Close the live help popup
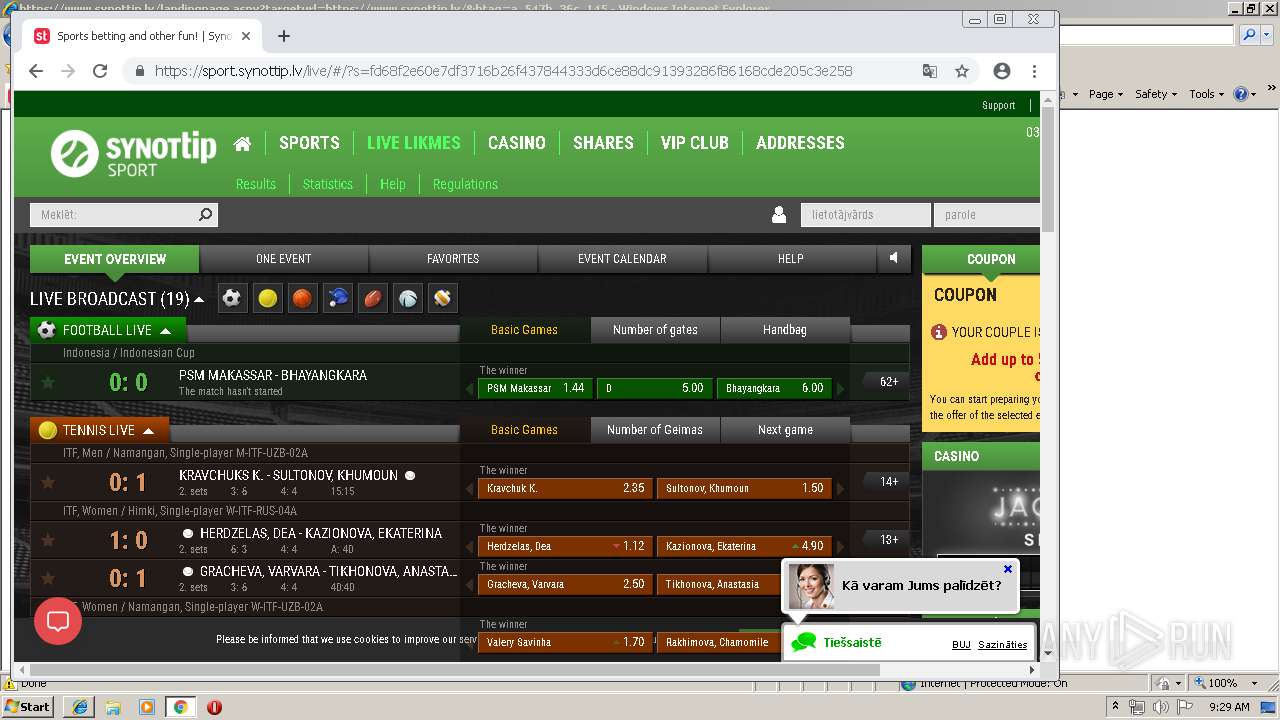The image size is (1280, 720). click(x=1008, y=569)
